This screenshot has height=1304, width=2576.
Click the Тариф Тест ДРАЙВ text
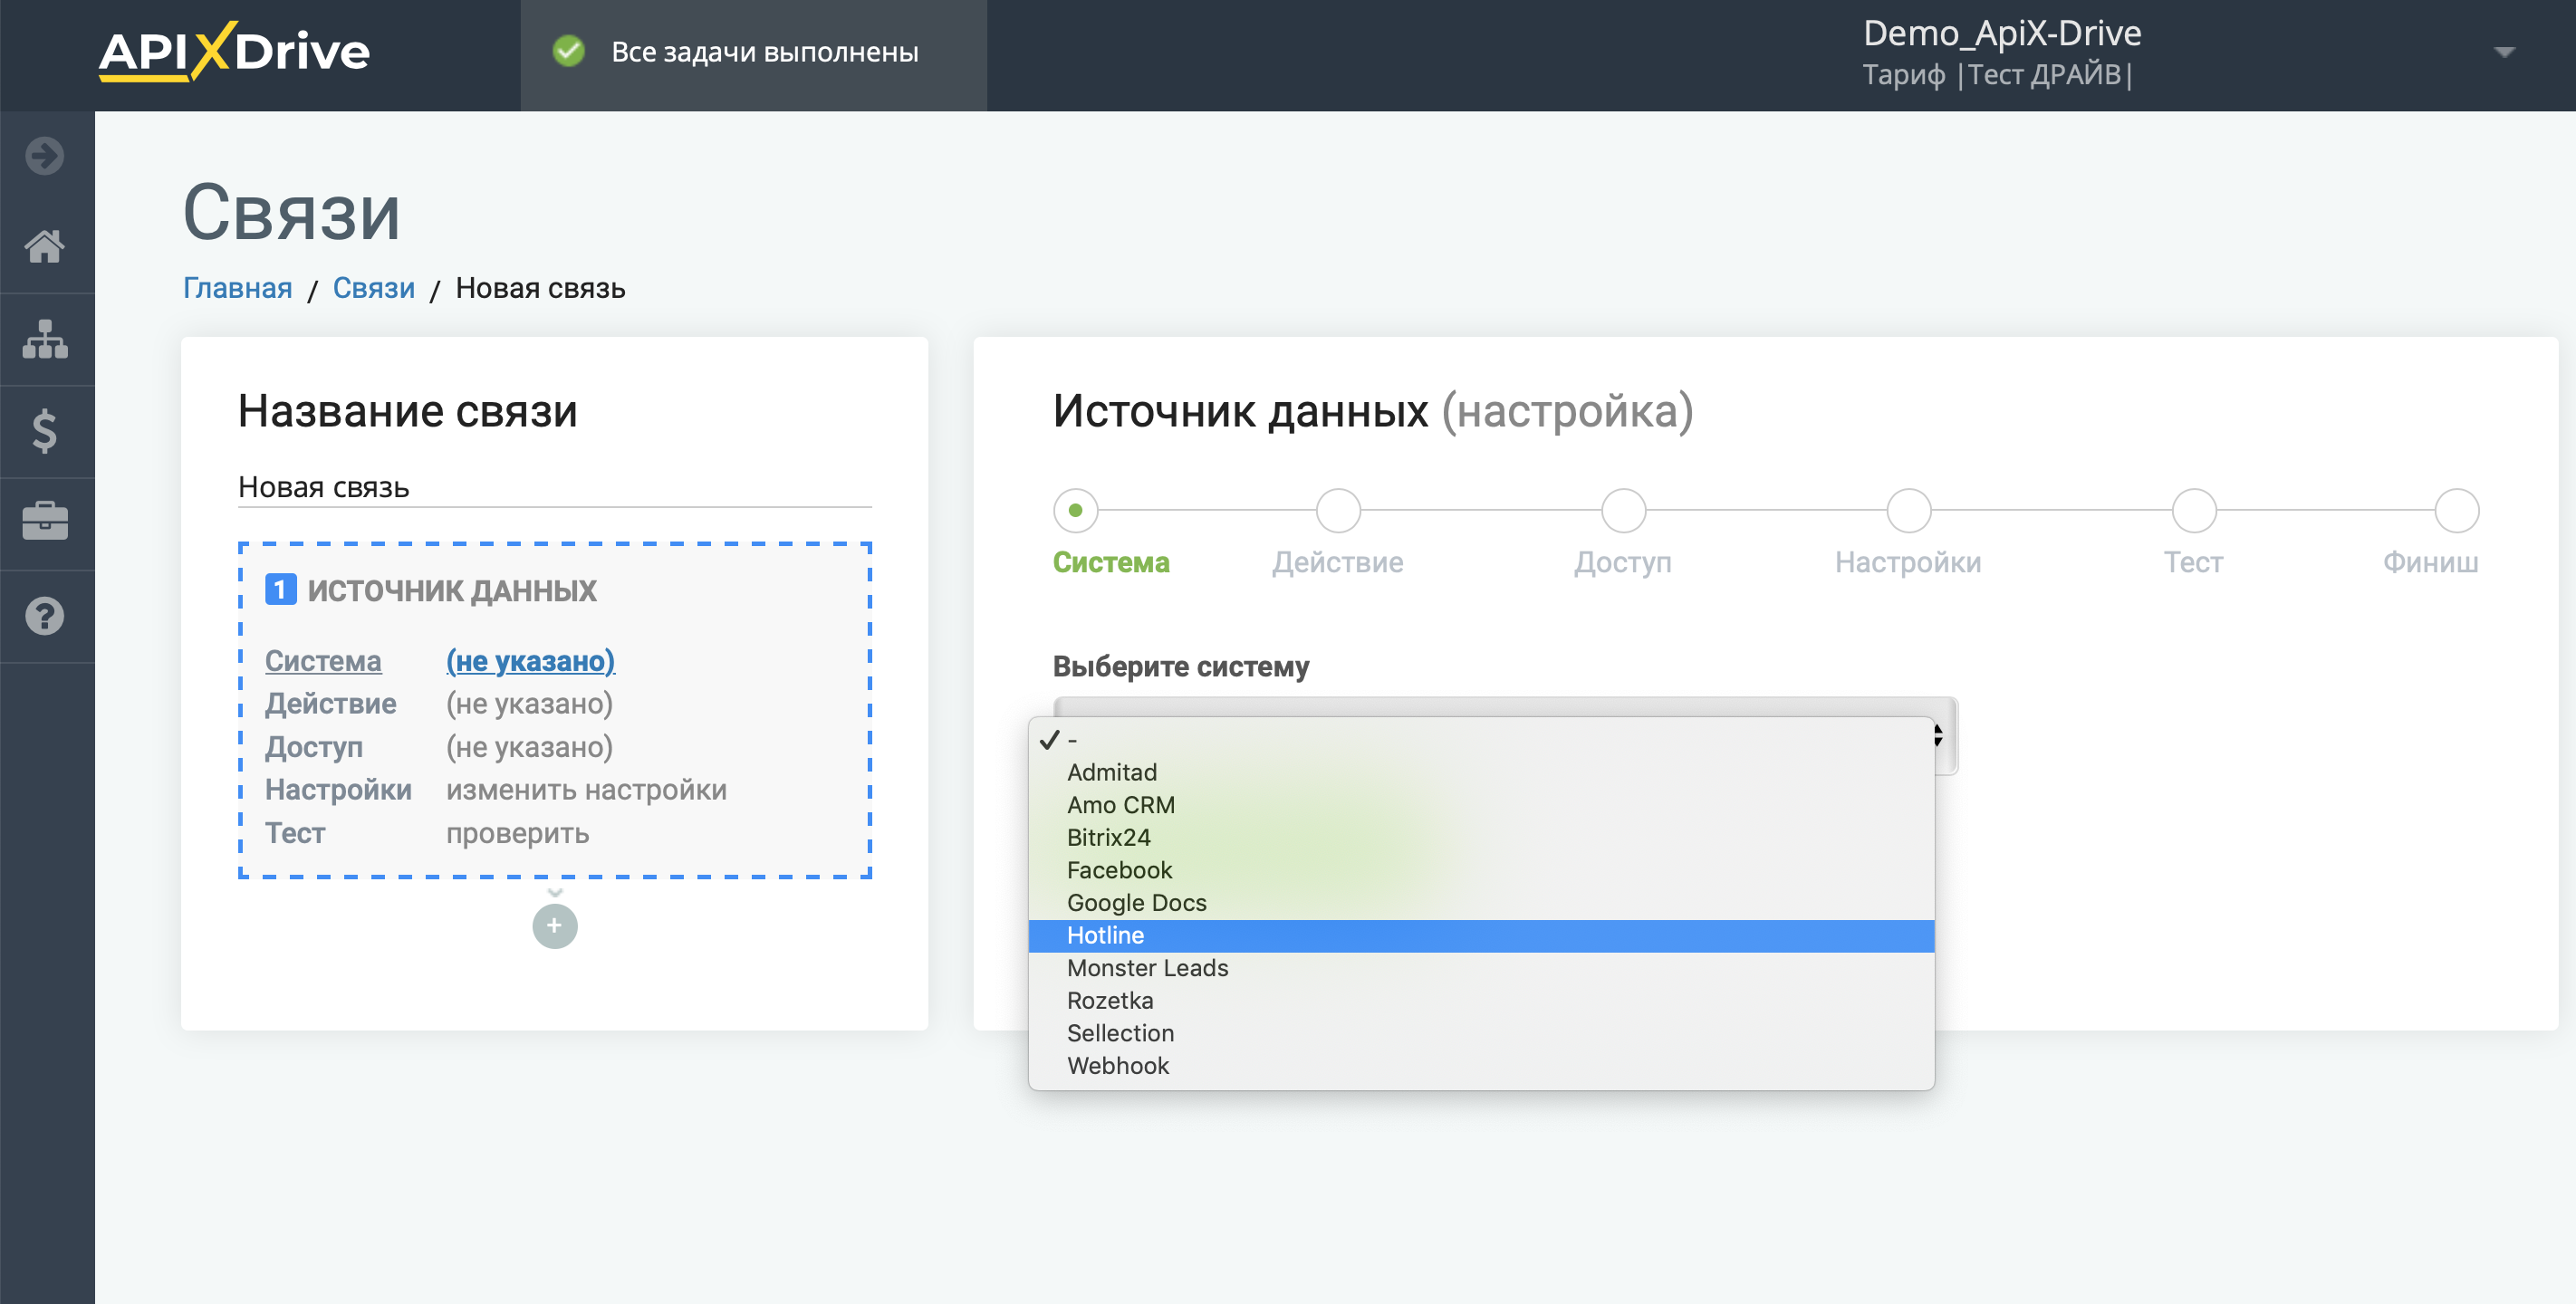pos(1997,75)
